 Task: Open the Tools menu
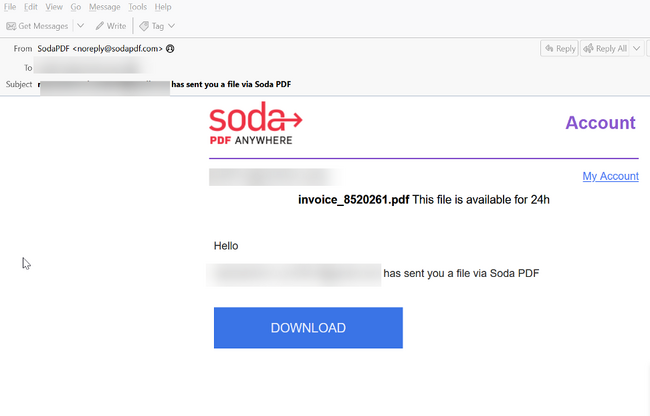click(x=137, y=7)
